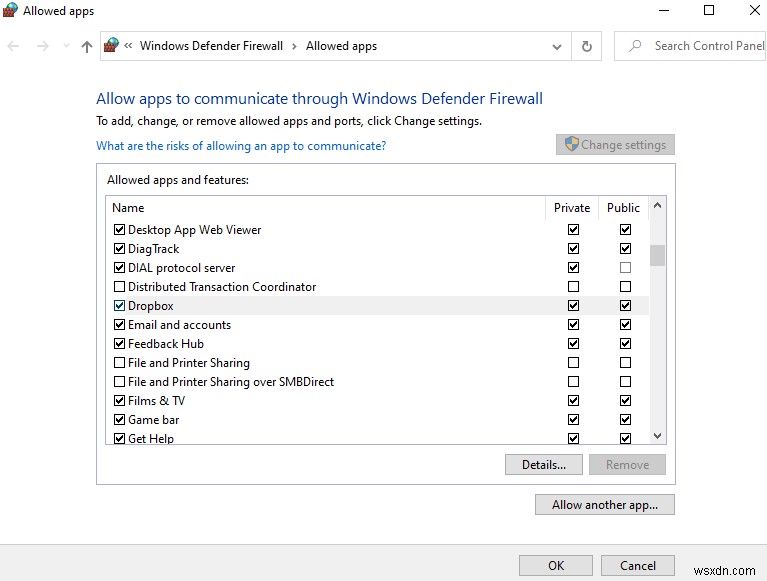Screen dimensions: 767x581
Task: Click the apps list scrollbar thumb
Action: [657, 255]
